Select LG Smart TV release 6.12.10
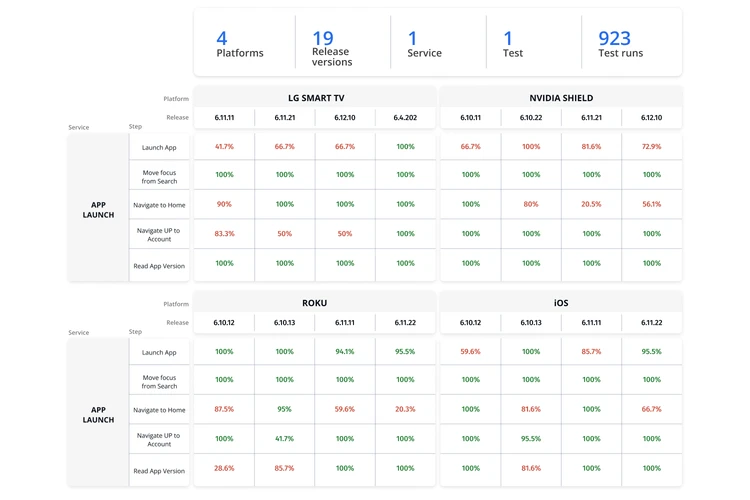This screenshot has width=750, height=500. 345,117
